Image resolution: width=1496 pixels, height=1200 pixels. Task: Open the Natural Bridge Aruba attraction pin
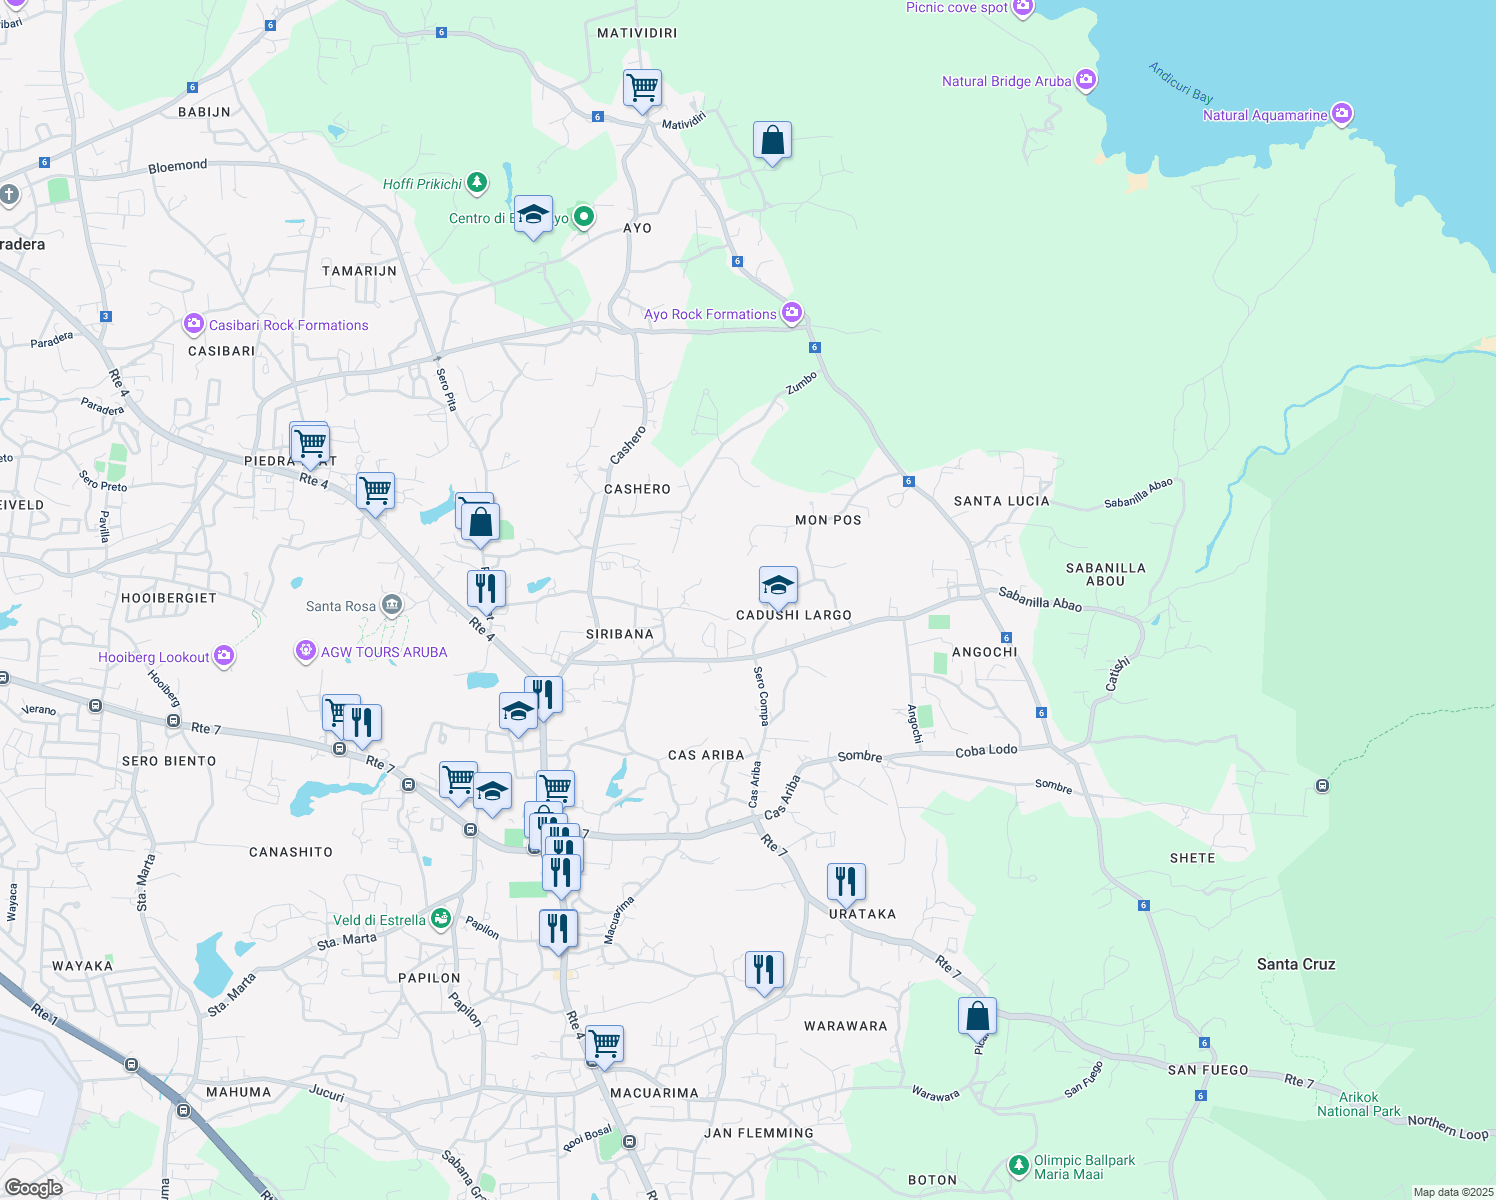[x=1084, y=80]
